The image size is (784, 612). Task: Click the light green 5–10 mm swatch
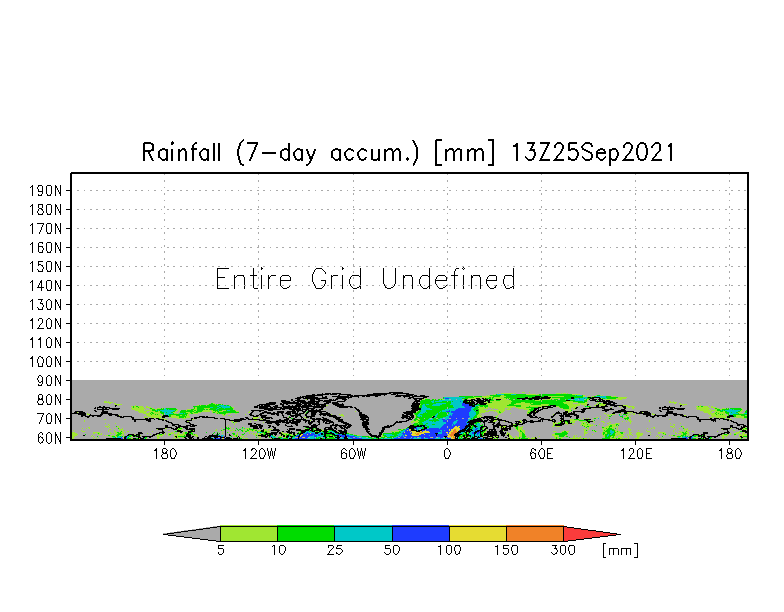tap(249, 534)
